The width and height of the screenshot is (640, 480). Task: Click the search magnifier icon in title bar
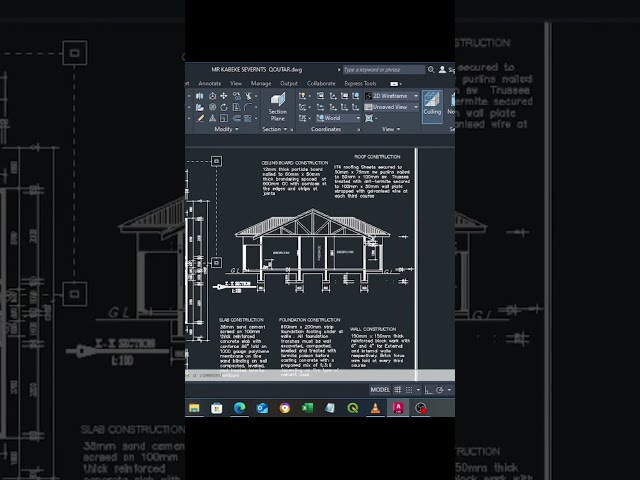(x=431, y=70)
